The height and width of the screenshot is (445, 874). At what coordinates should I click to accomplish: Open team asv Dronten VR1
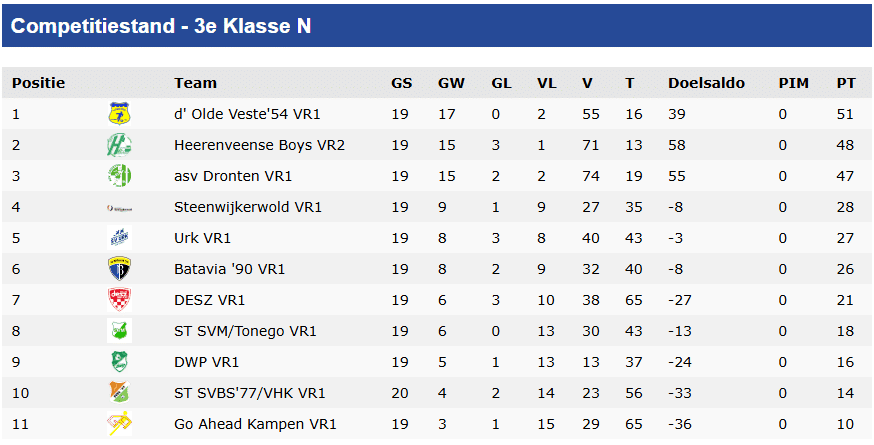[233, 176]
